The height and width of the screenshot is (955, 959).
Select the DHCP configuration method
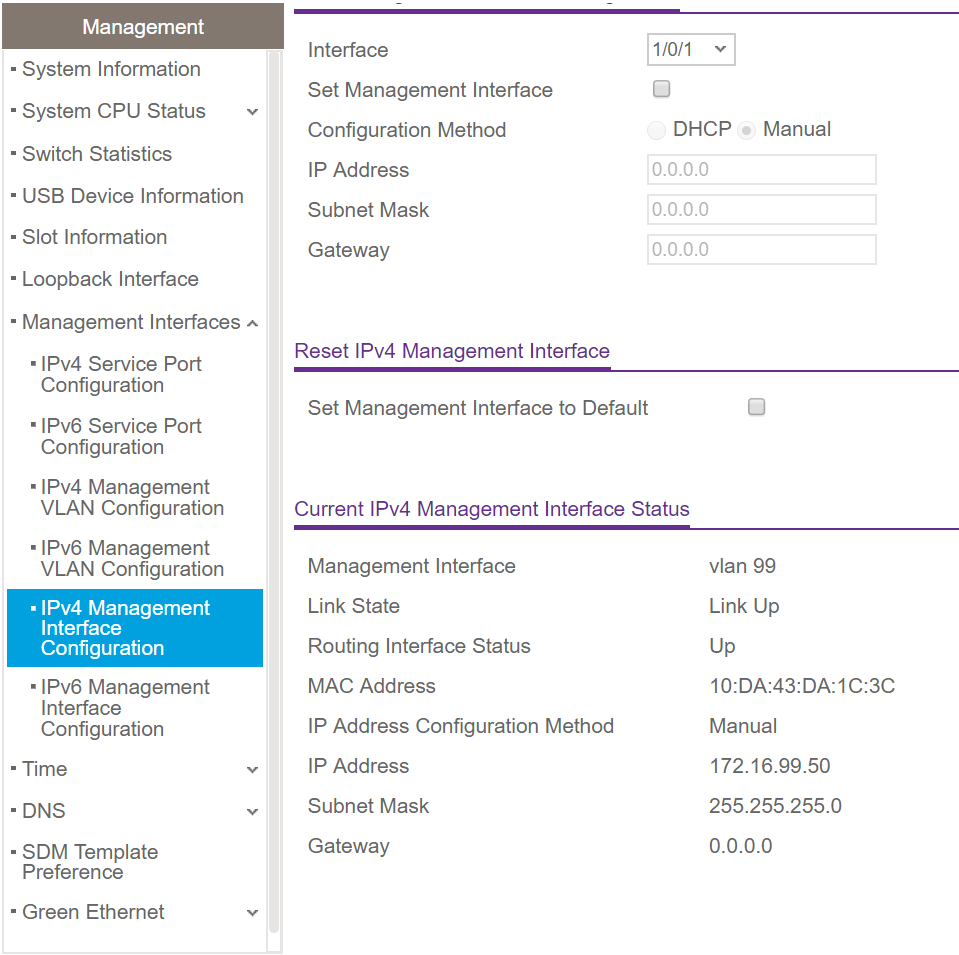(657, 130)
